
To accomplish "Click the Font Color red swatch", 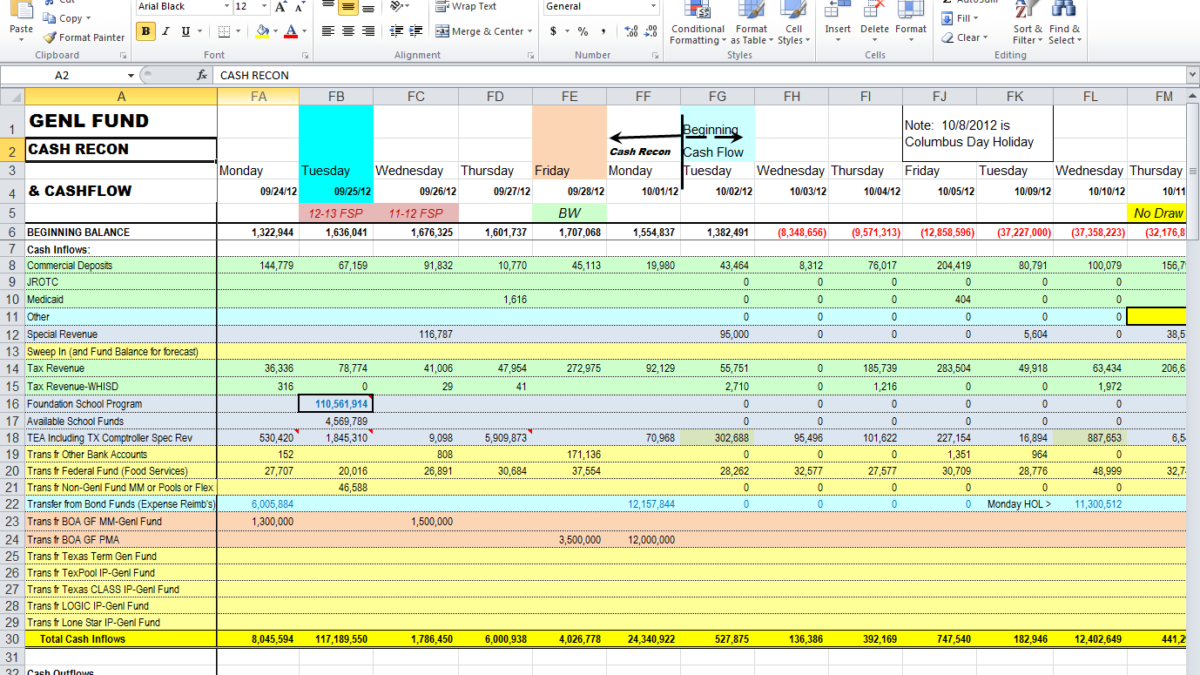I will [291, 31].
